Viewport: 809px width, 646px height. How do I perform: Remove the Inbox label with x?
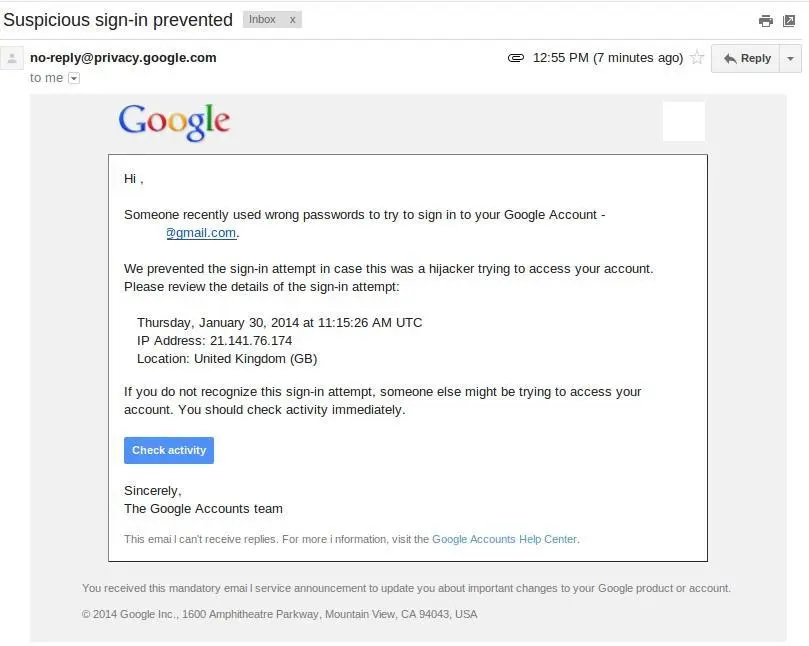tap(293, 20)
